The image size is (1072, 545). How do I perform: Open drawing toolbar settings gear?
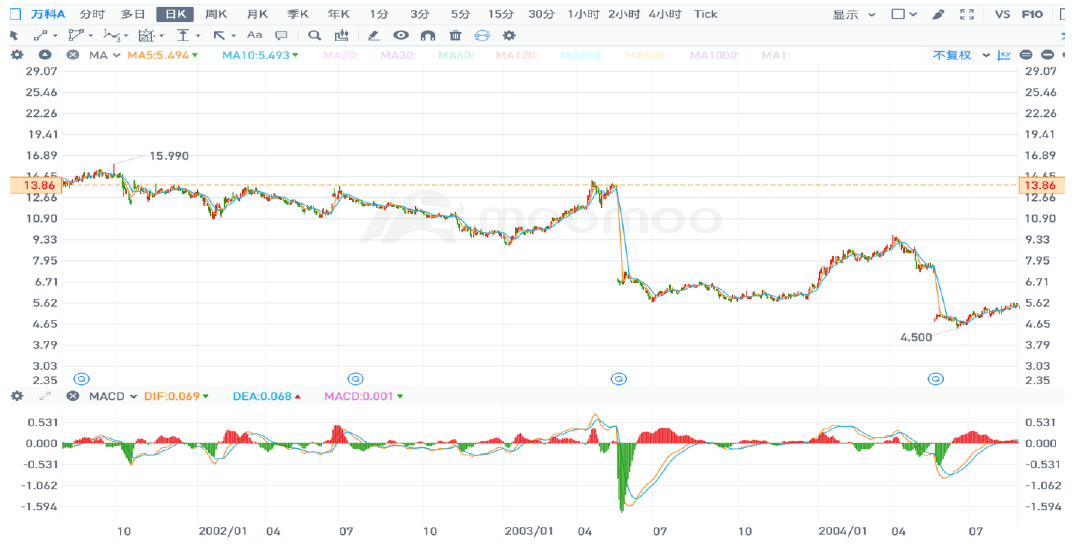click(508, 35)
